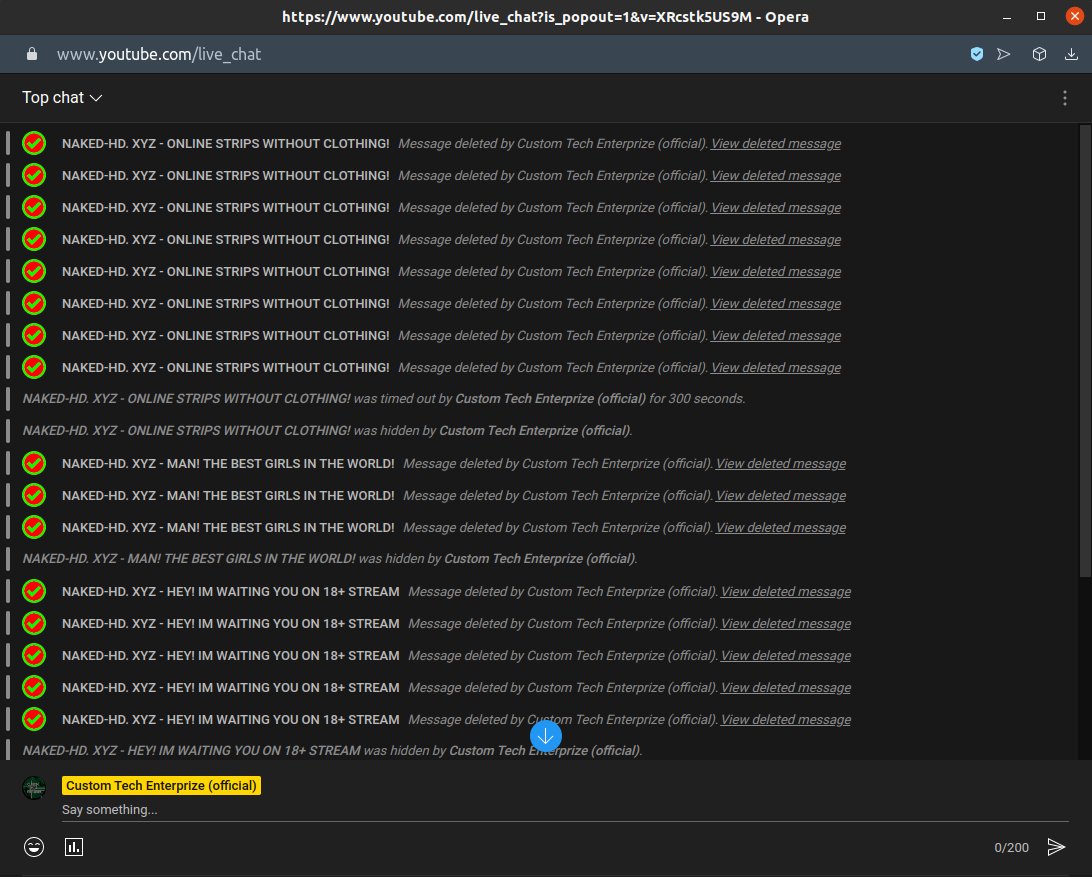The height and width of the screenshot is (877, 1092).
Task: Click checkmark avatar in first BEST GIRLS row
Action: coord(33,464)
